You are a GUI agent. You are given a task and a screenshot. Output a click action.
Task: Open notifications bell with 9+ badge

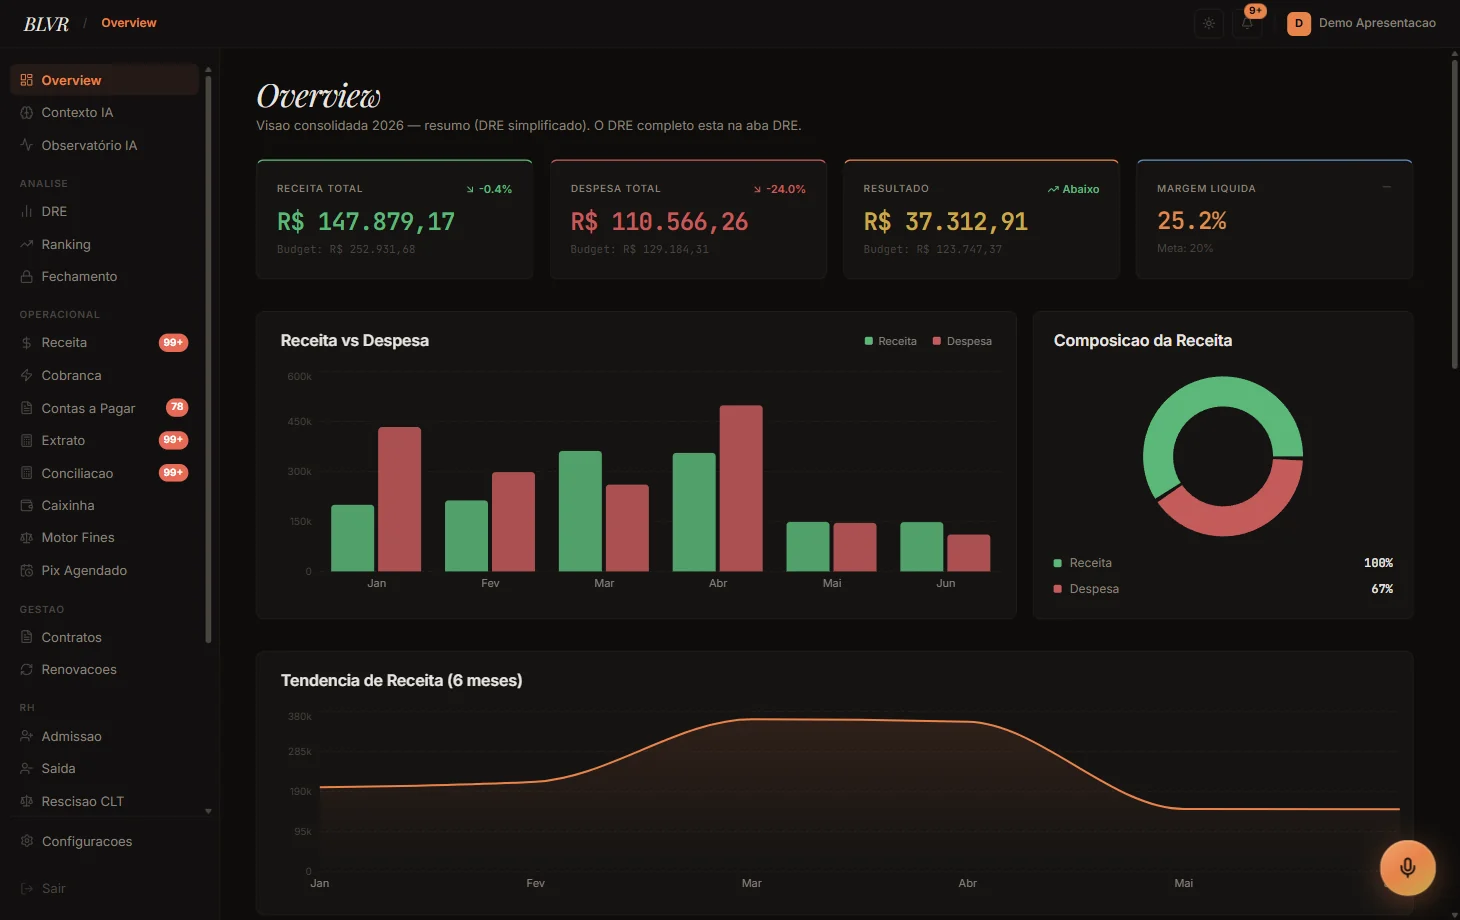[x=1248, y=23]
